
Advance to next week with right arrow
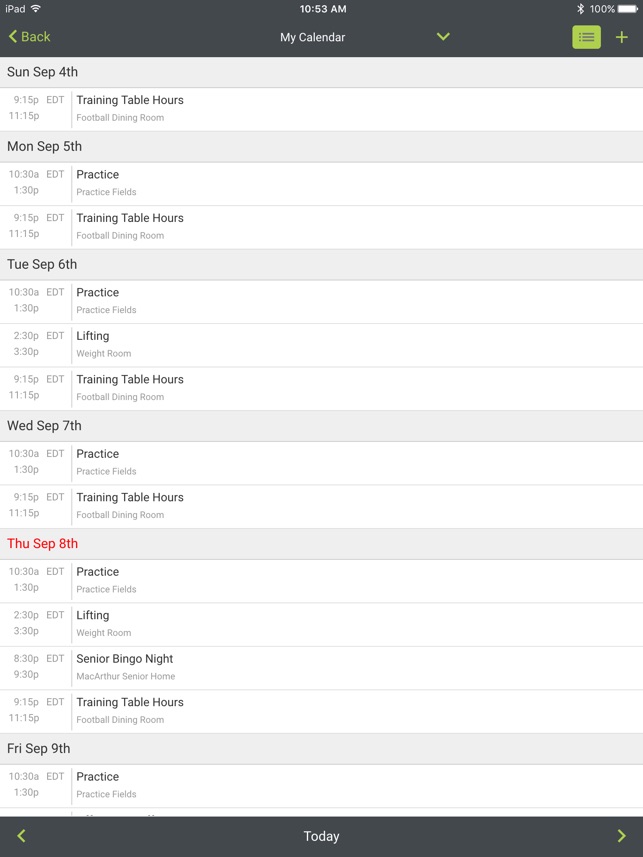(x=621, y=836)
